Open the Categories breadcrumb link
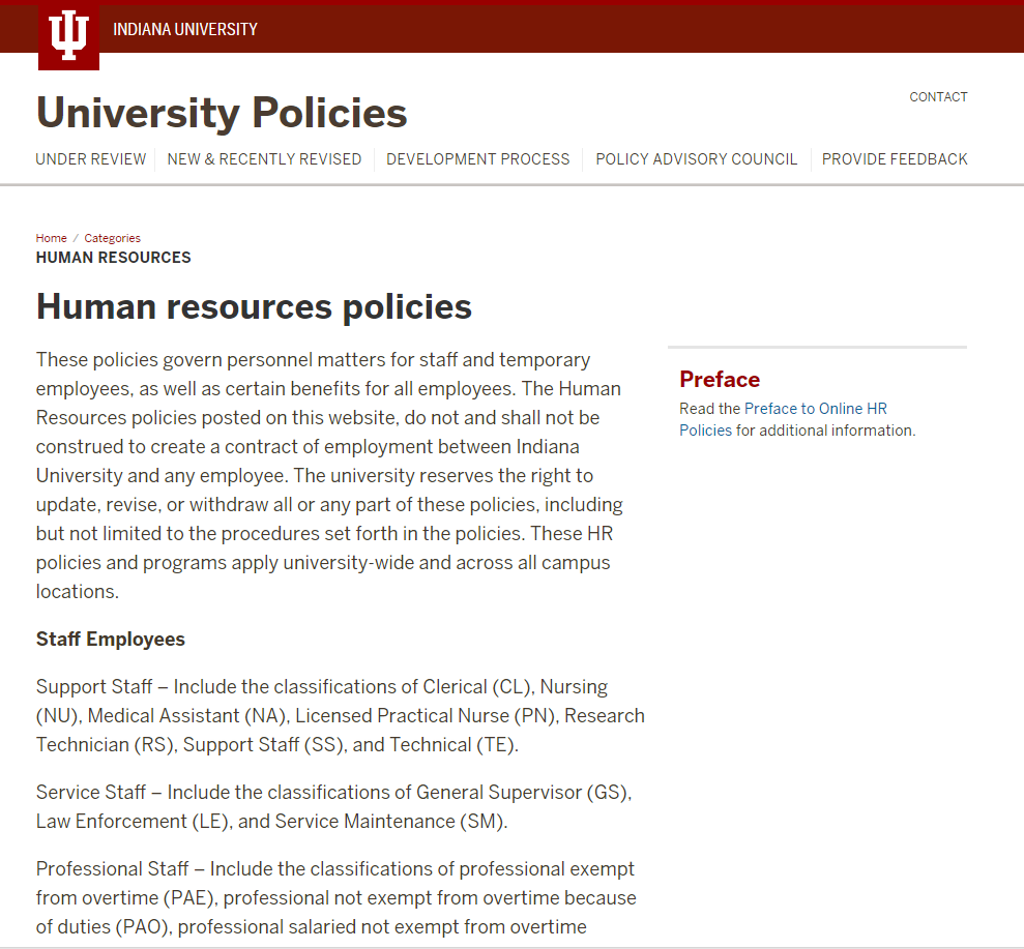1024x949 pixels. click(x=112, y=238)
